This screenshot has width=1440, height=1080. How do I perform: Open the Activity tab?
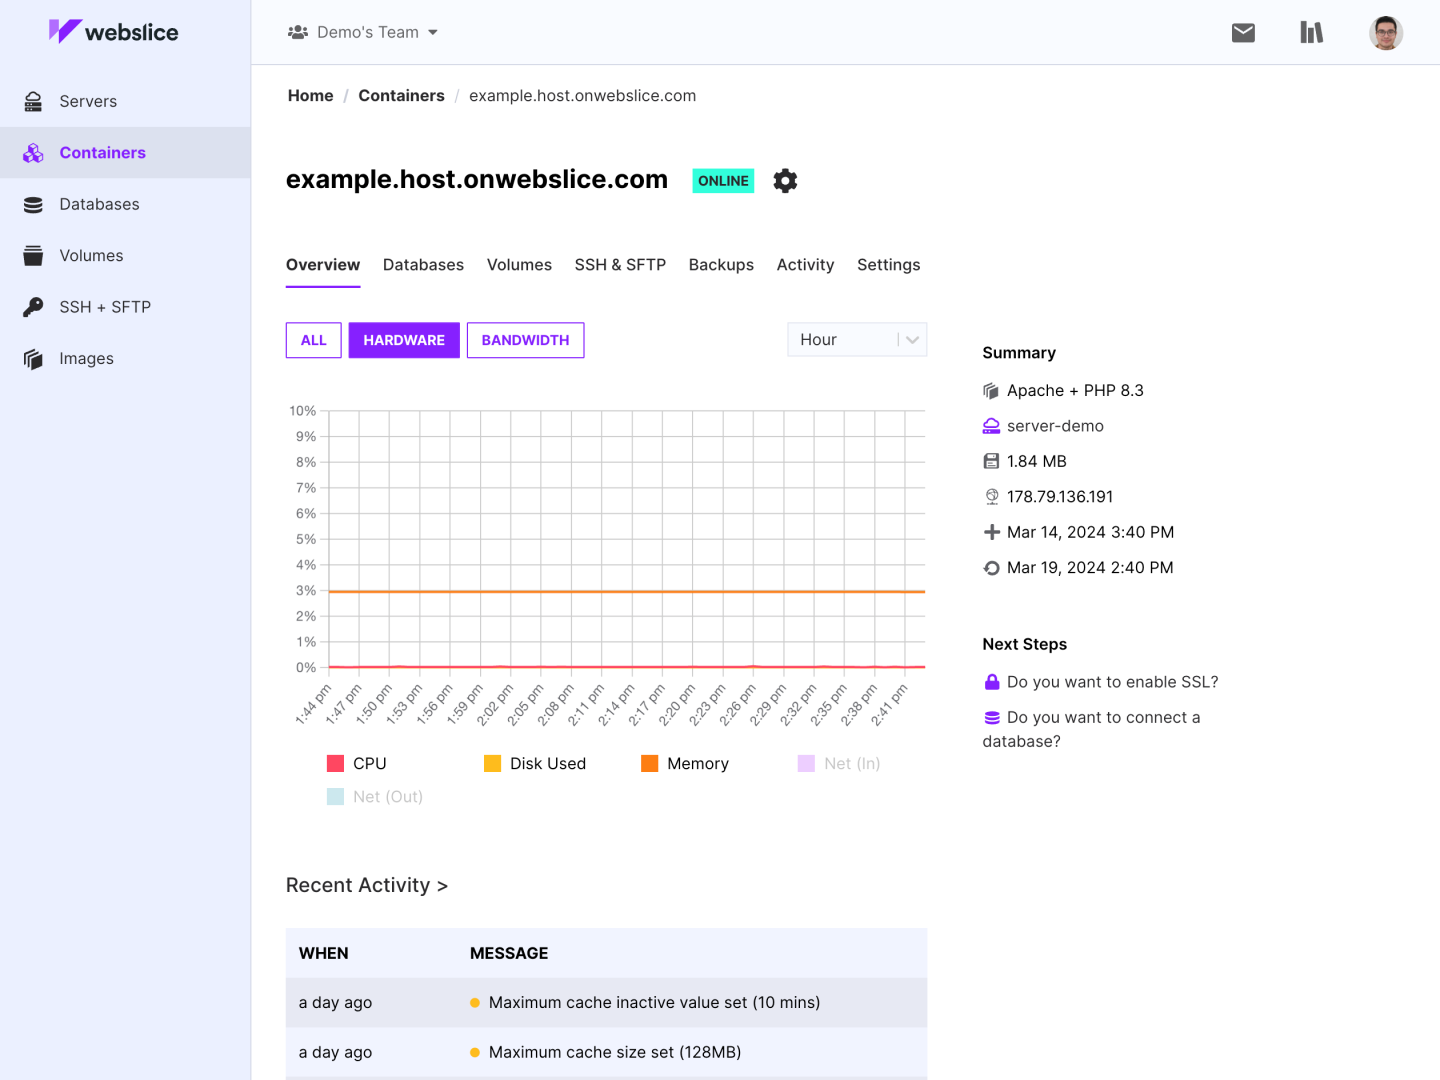coord(805,264)
